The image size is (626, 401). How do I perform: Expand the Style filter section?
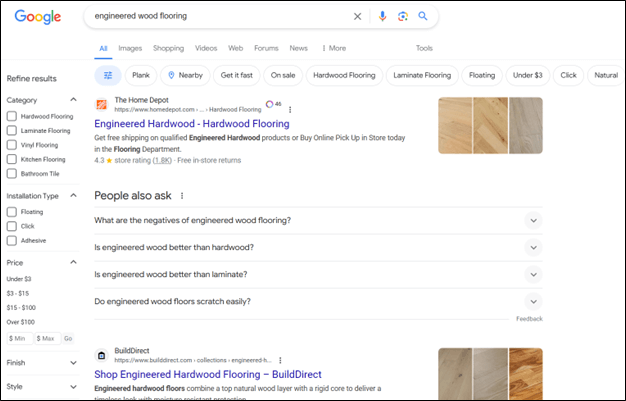(x=73, y=387)
